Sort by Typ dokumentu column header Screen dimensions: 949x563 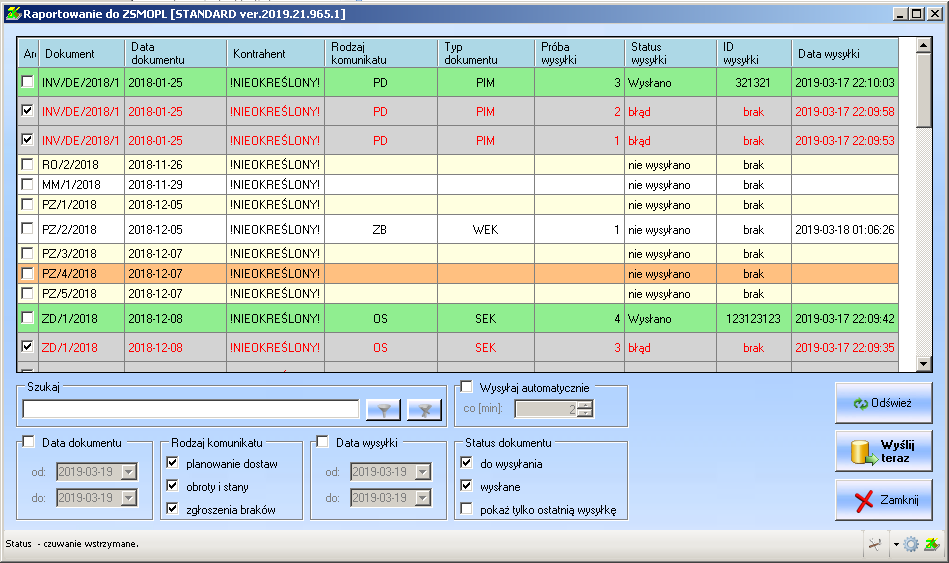tap(486, 53)
